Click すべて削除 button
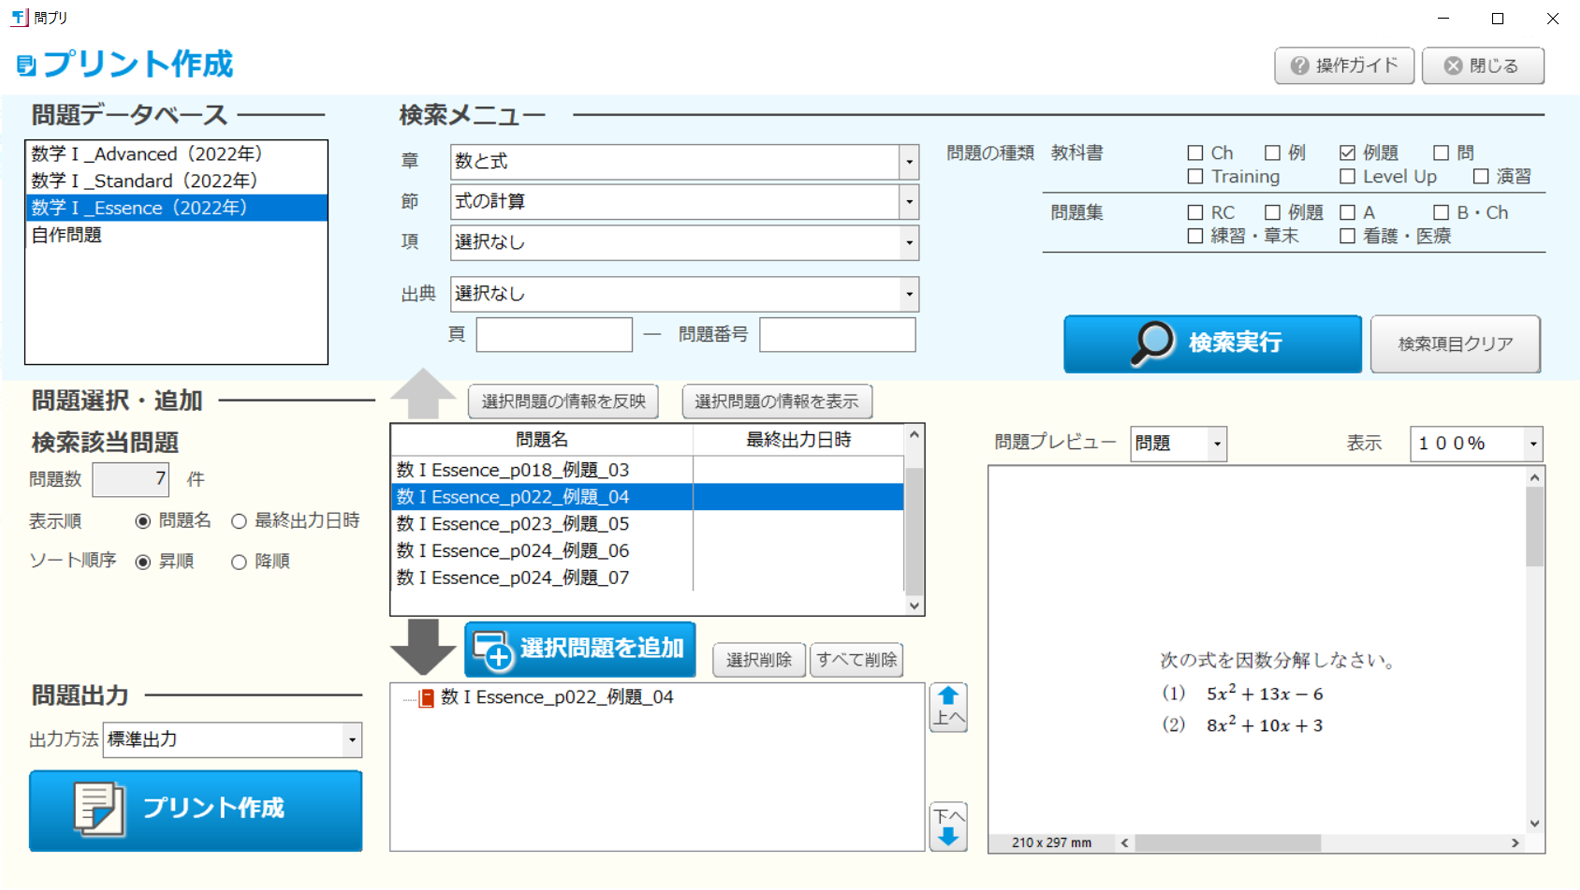This screenshot has height=890, width=1580. coord(856,660)
